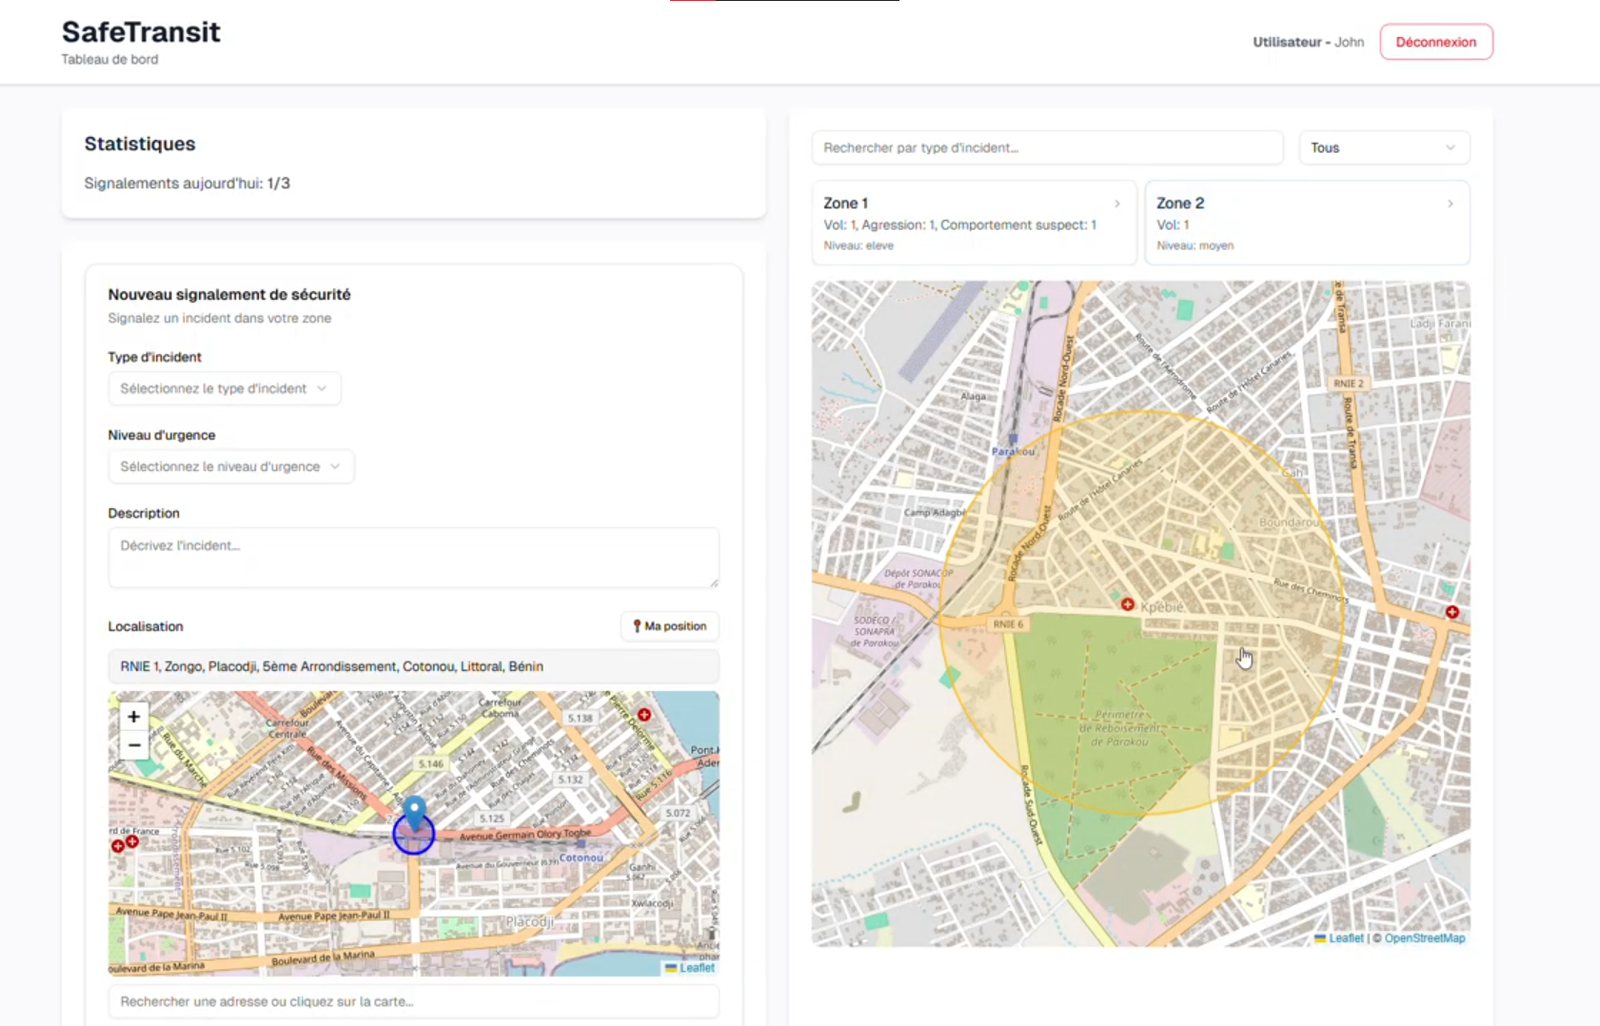Open the OpenStreetMap attribution link
Screen dimensions: 1600x1026
[x=1424, y=938]
